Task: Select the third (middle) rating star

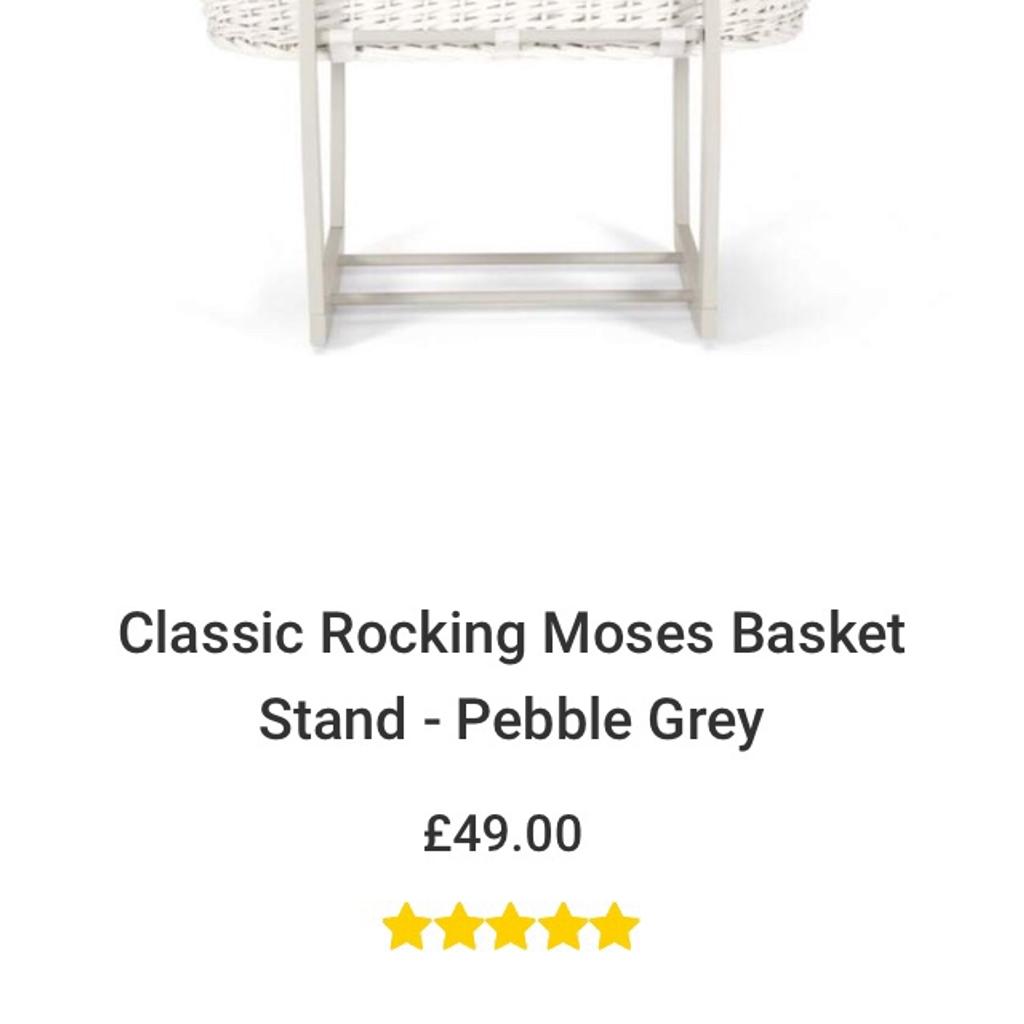Action: coord(511,926)
